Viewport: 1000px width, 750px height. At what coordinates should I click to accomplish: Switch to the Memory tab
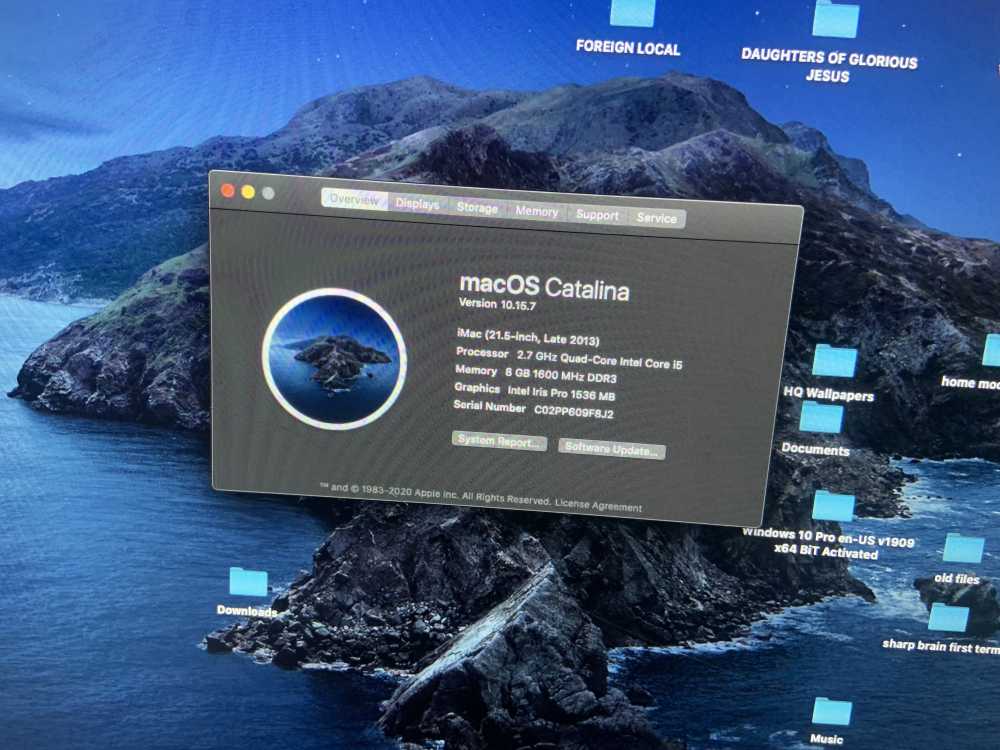click(x=536, y=211)
